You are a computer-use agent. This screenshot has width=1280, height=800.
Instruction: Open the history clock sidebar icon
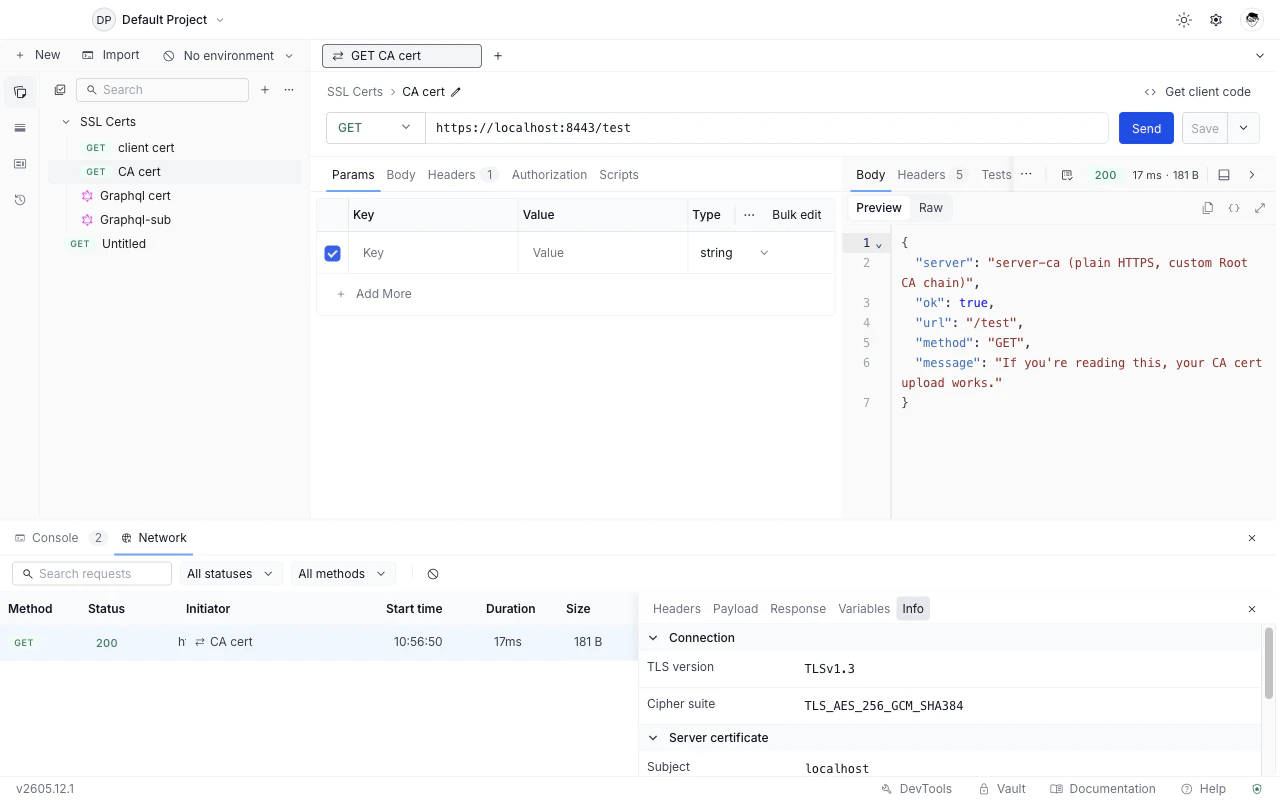point(20,200)
